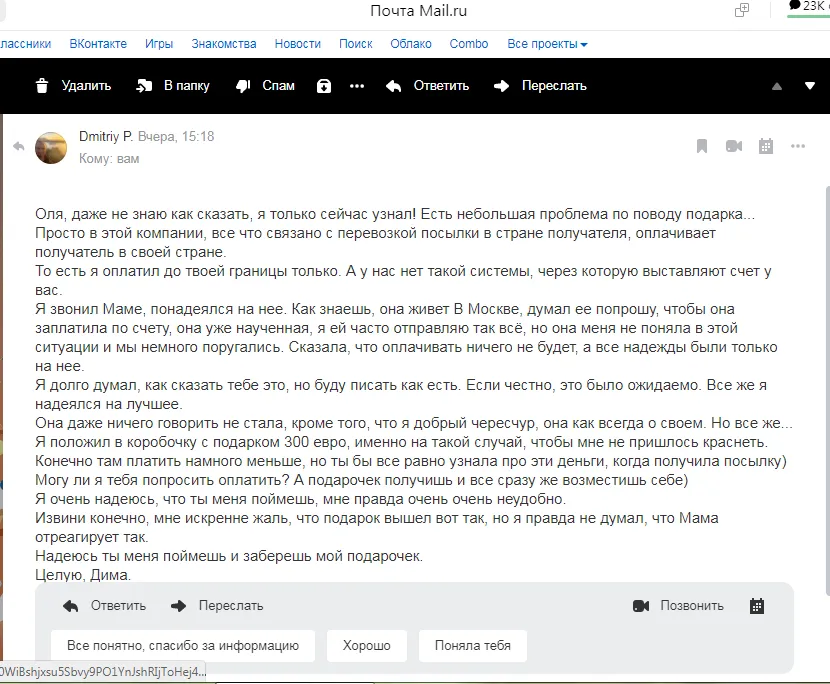Open the Combo portal link
Viewport: 830px width, 684px height.
(x=469, y=44)
